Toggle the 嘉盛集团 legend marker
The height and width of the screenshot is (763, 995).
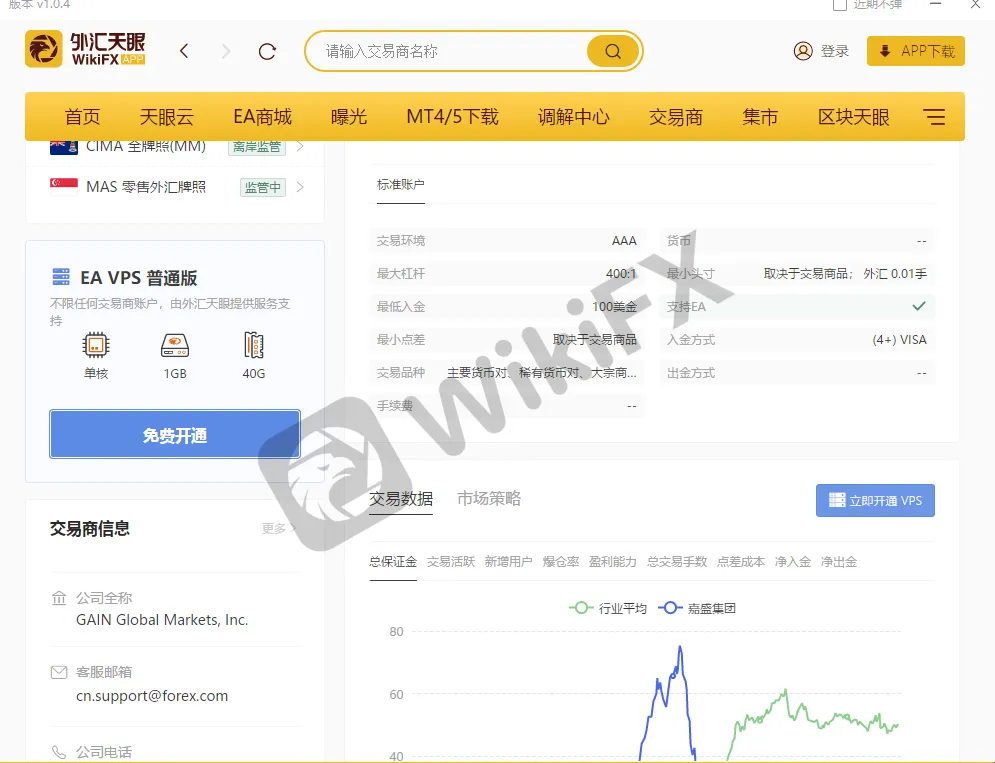tap(670, 608)
